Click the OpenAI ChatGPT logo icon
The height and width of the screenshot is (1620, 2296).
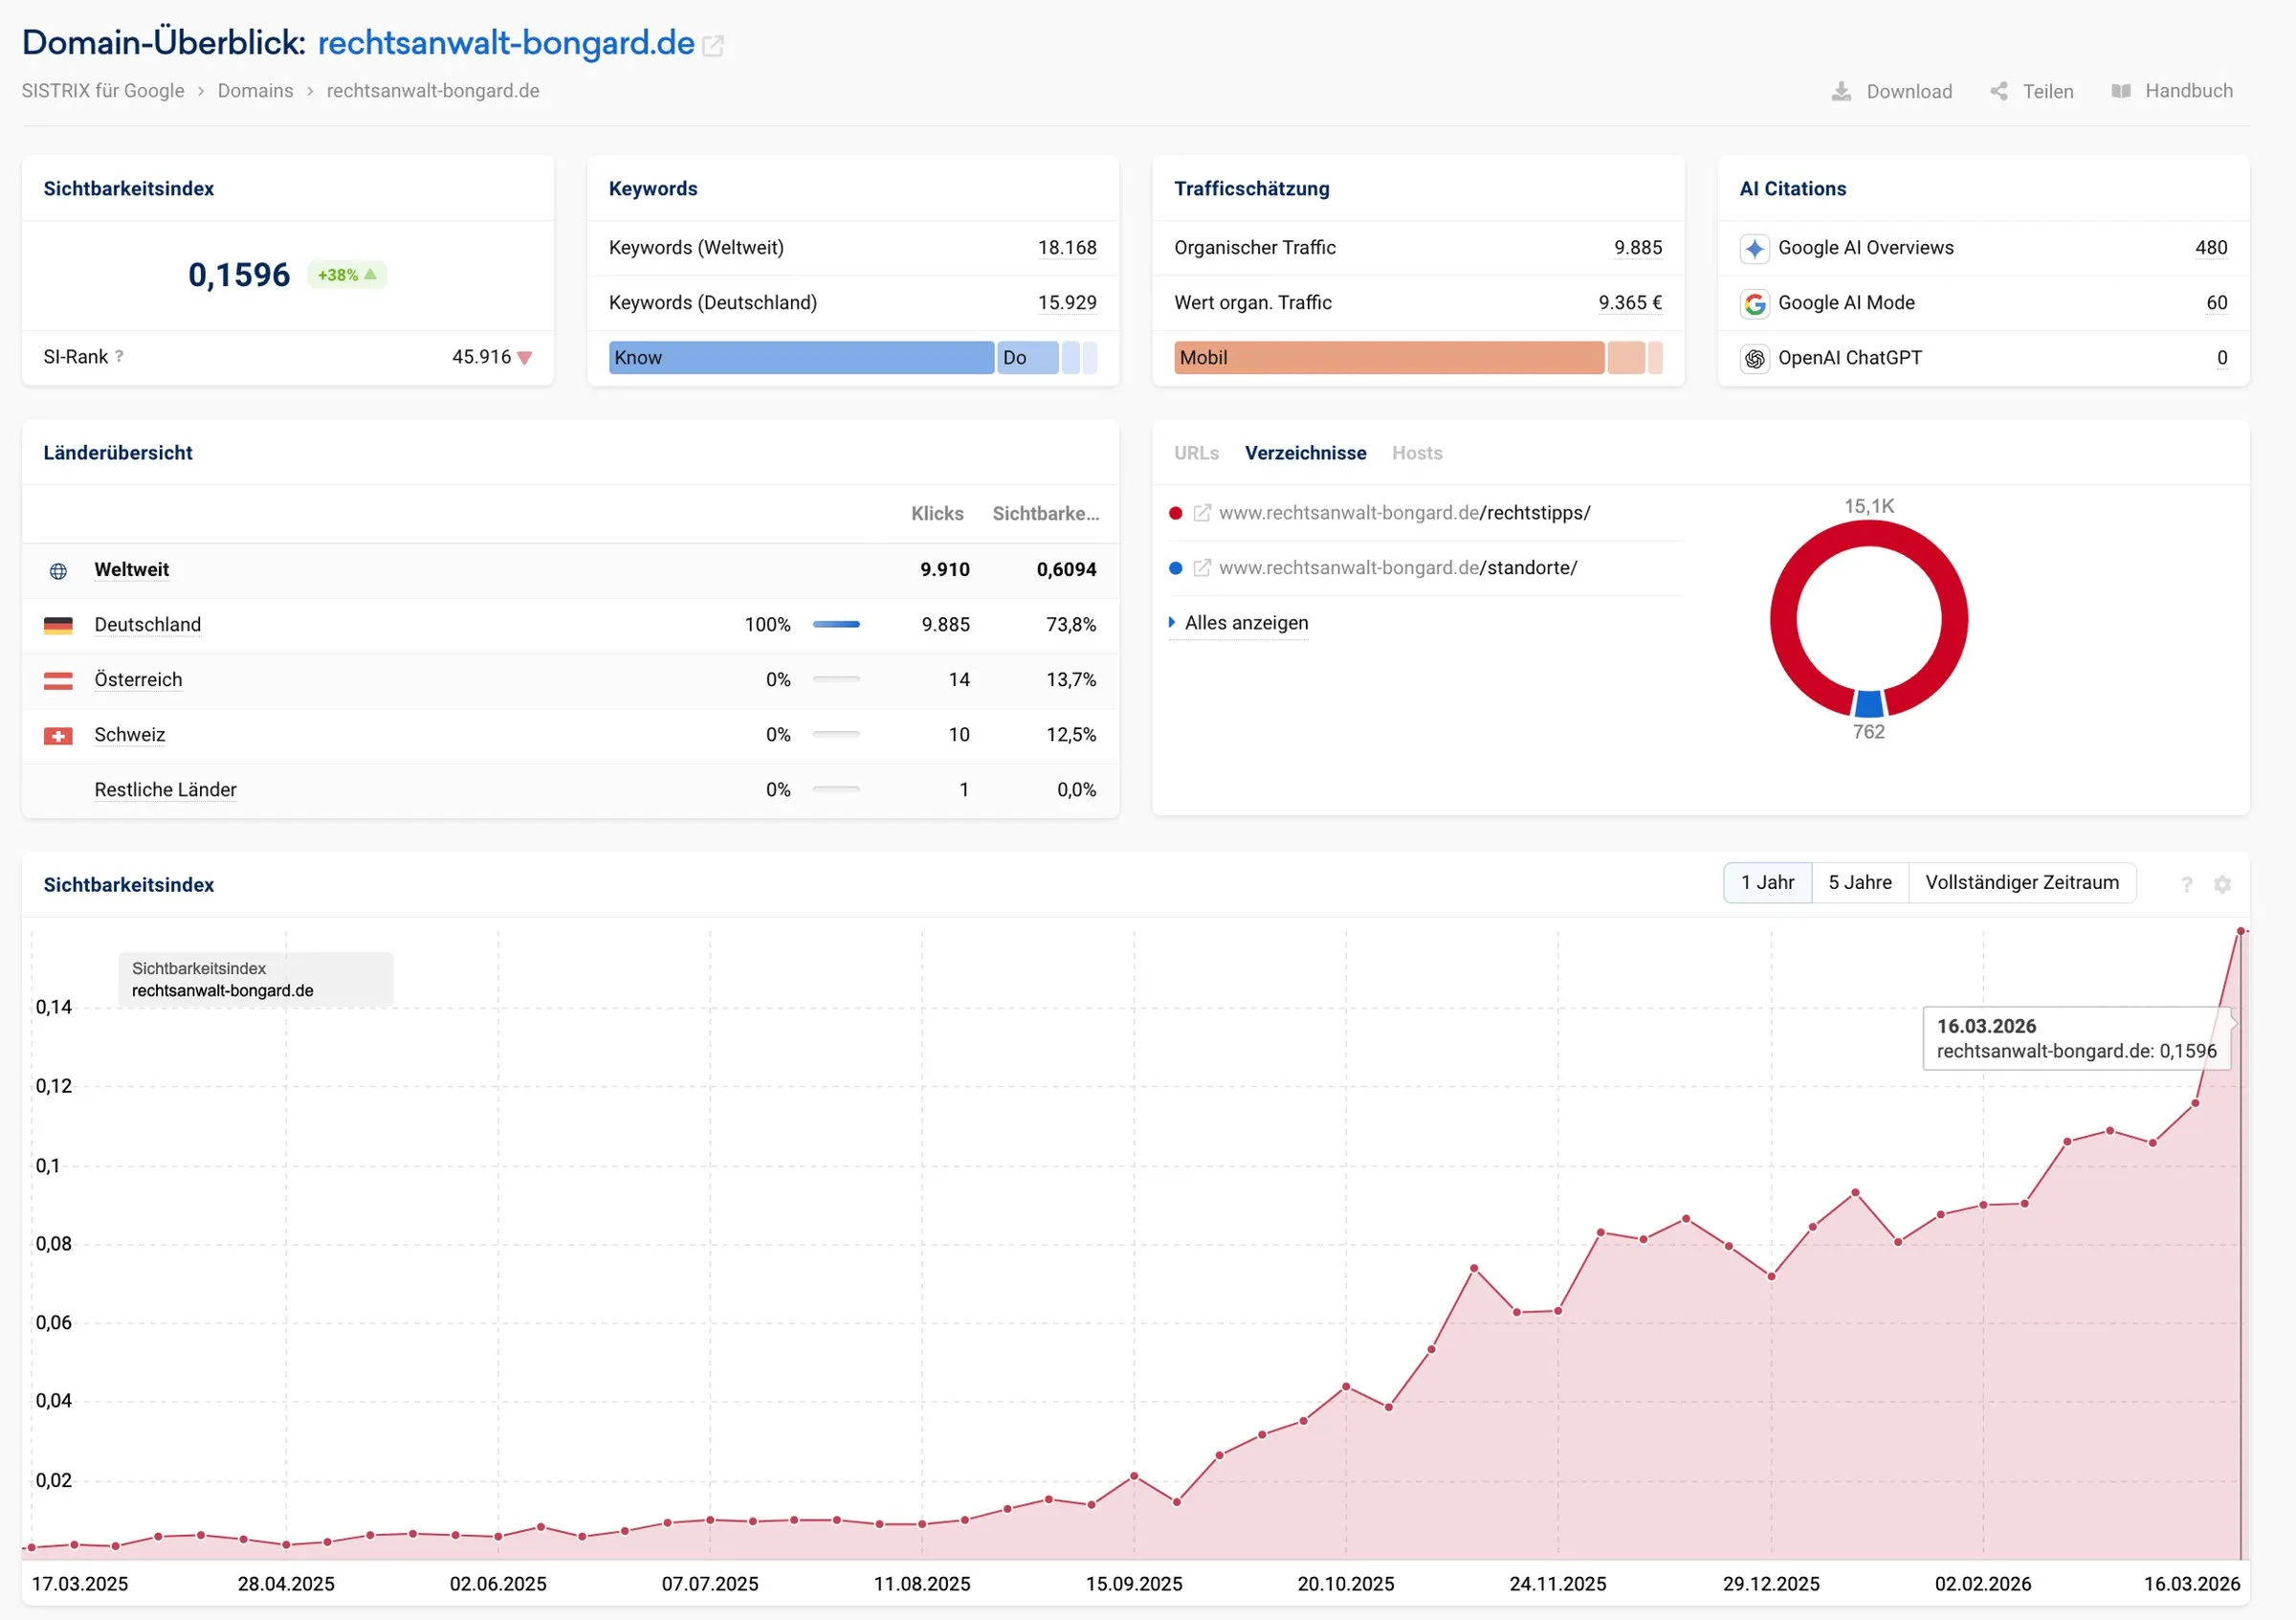pyautogui.click(x=1755, y=358)
